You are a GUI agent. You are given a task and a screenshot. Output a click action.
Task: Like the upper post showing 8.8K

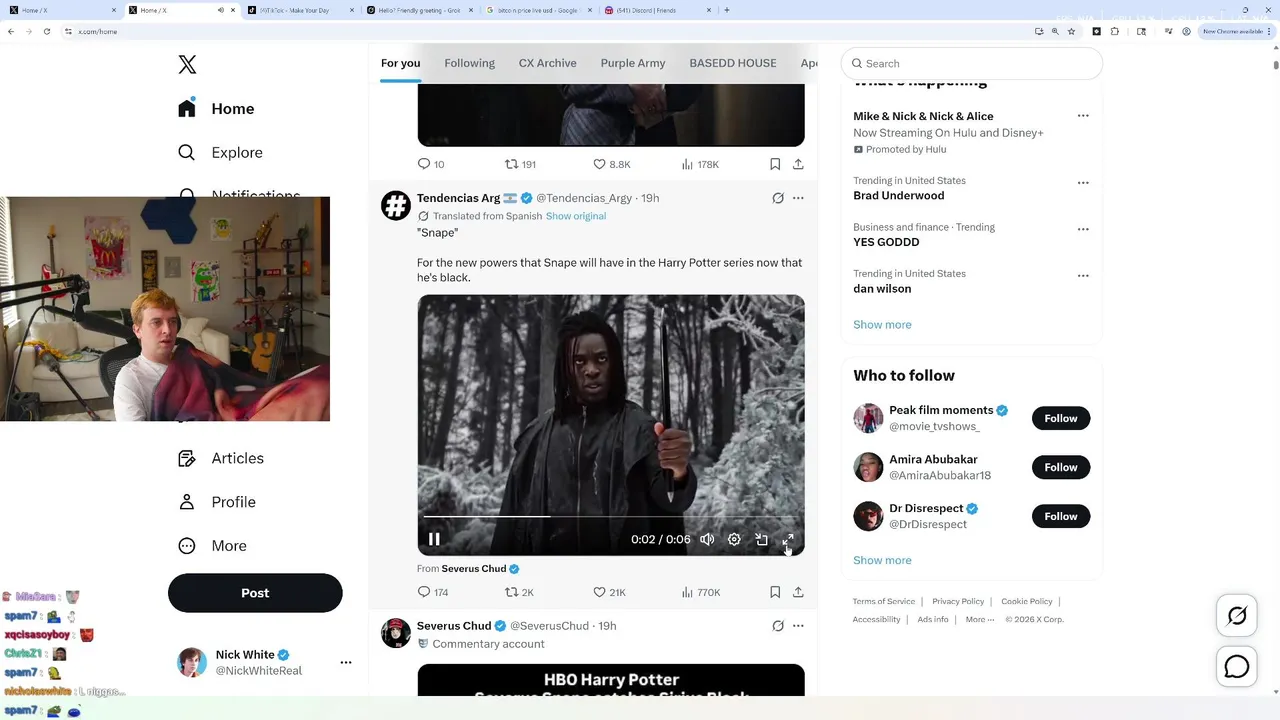point(611,164)
